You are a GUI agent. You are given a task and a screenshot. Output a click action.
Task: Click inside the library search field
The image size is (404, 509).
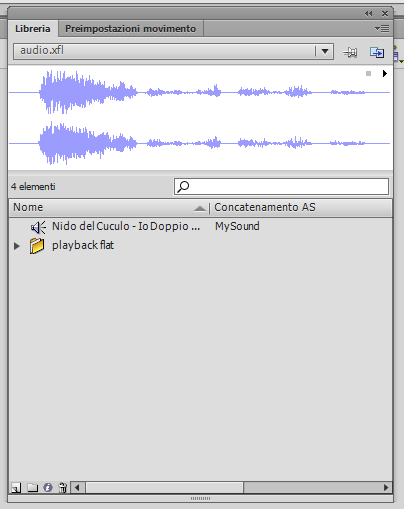click(281, 186)
